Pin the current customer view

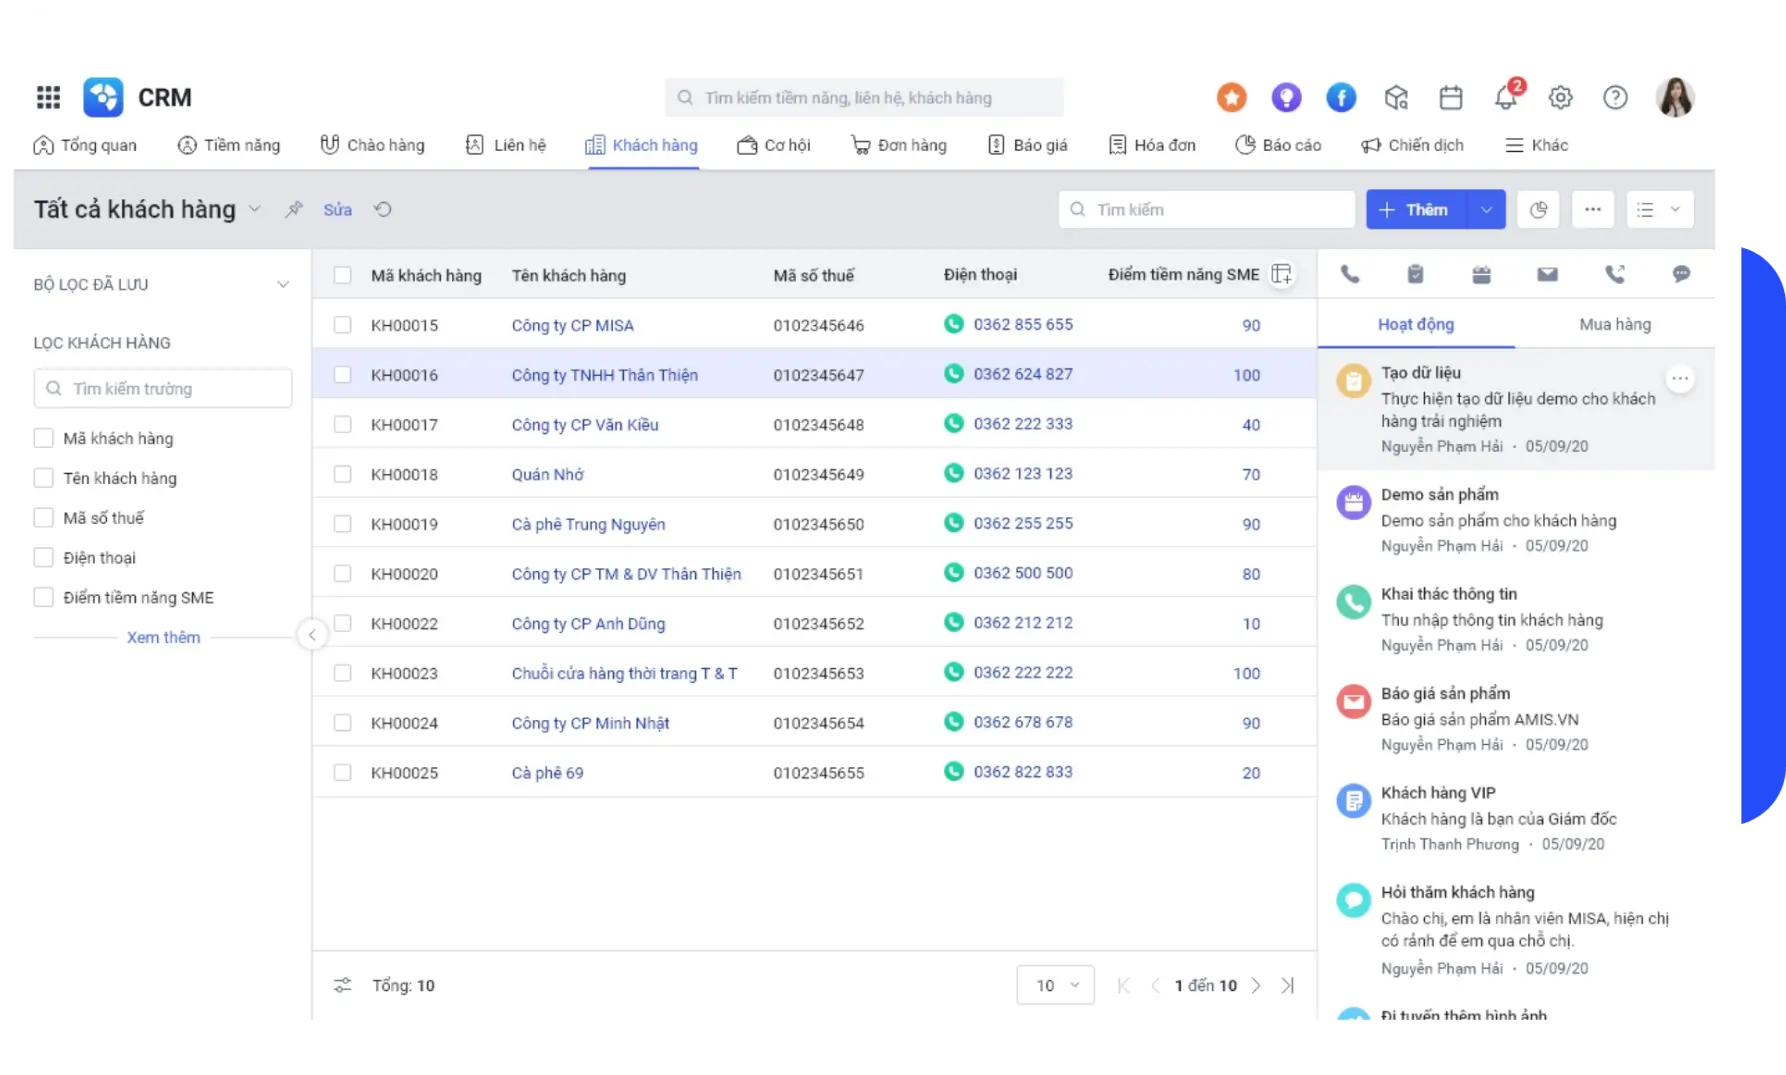pyautogui.click(x=293, y=209)
